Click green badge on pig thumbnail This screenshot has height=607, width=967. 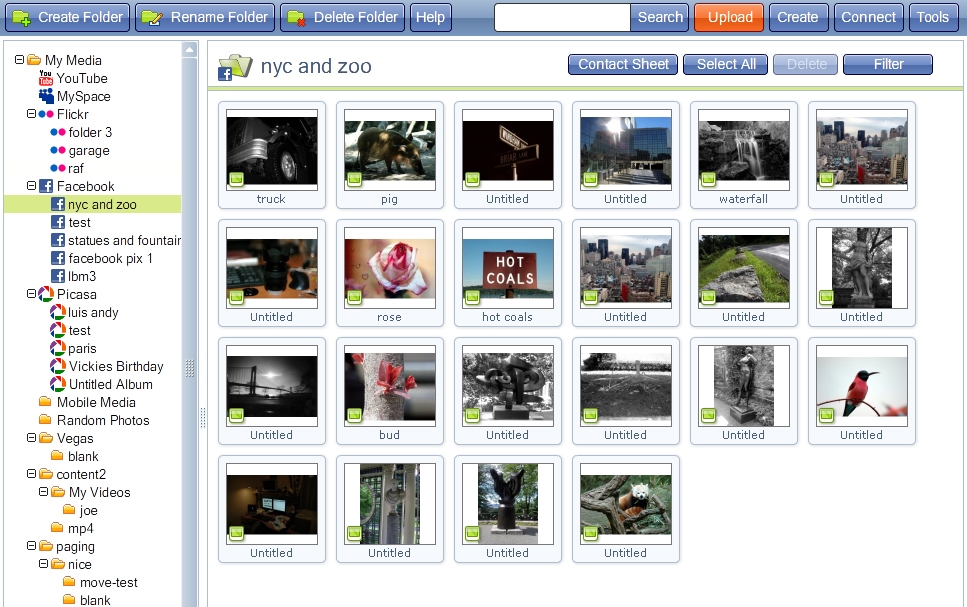point(354,180)
